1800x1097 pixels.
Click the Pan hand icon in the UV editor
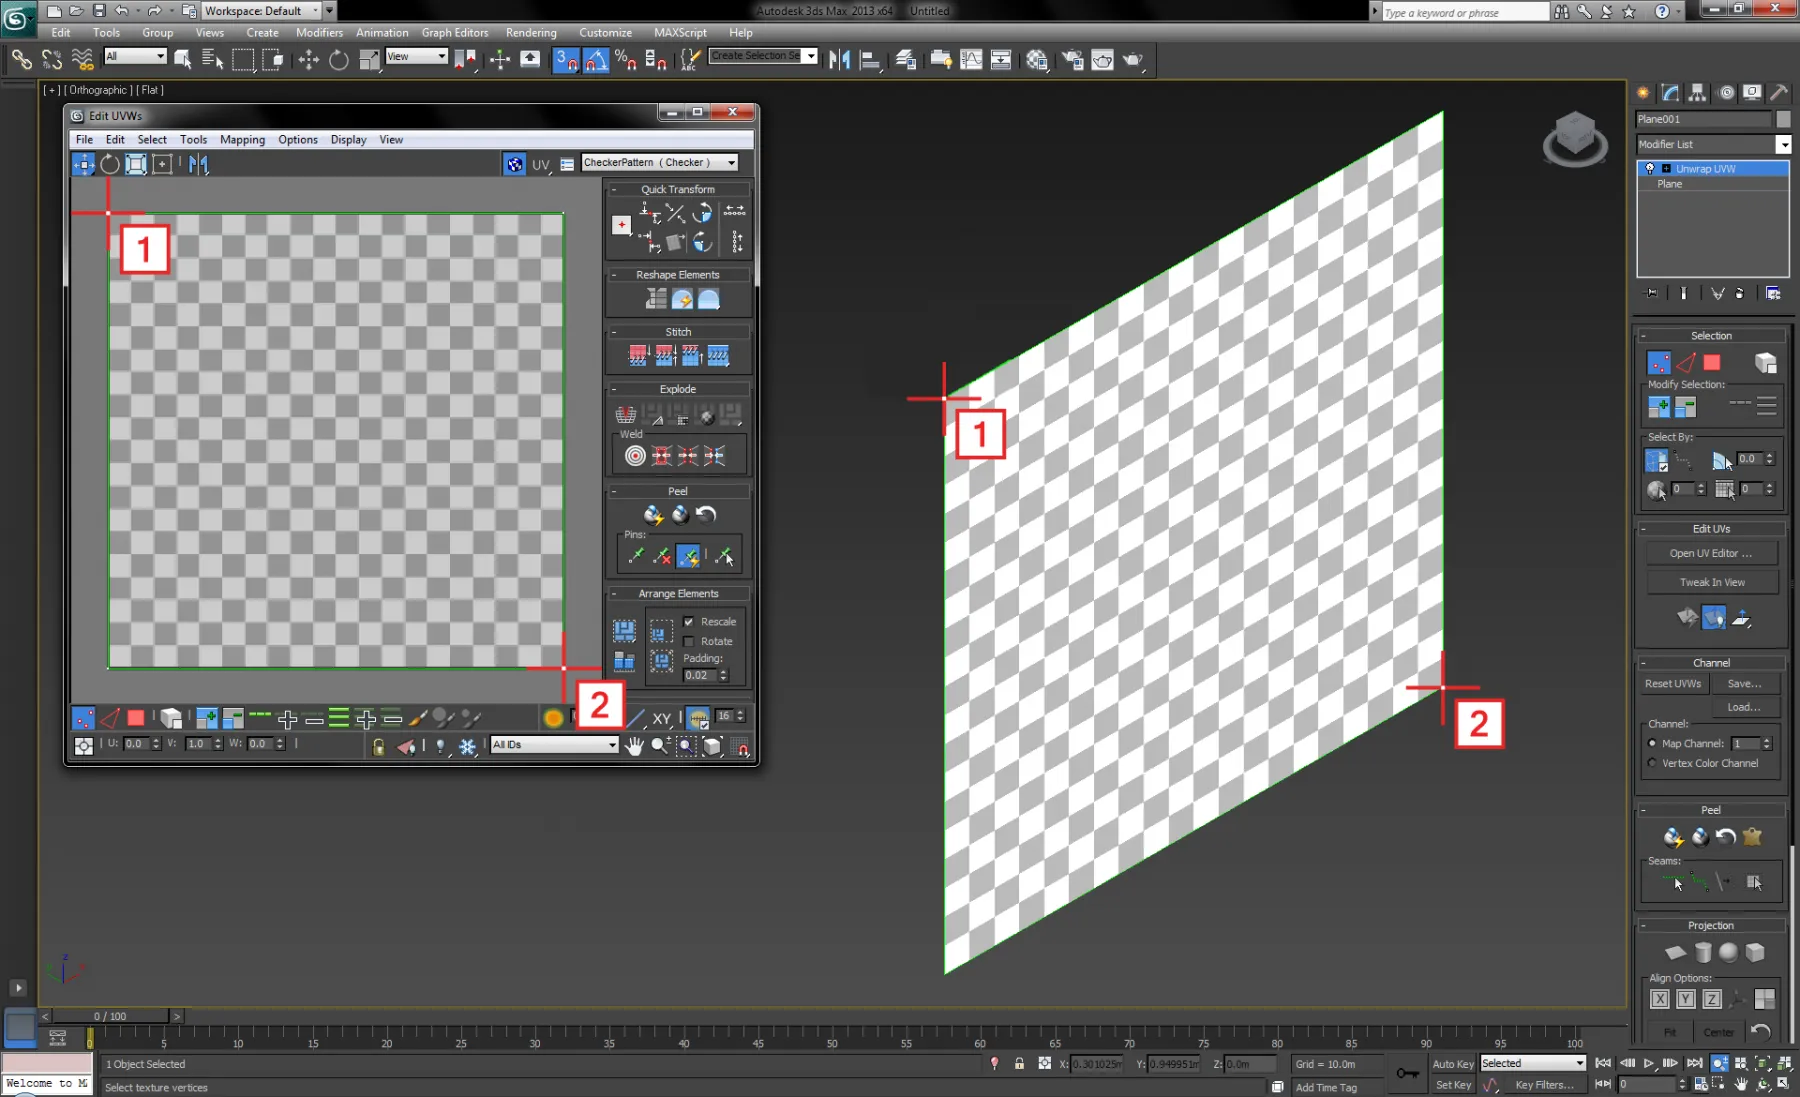(635, 748)
